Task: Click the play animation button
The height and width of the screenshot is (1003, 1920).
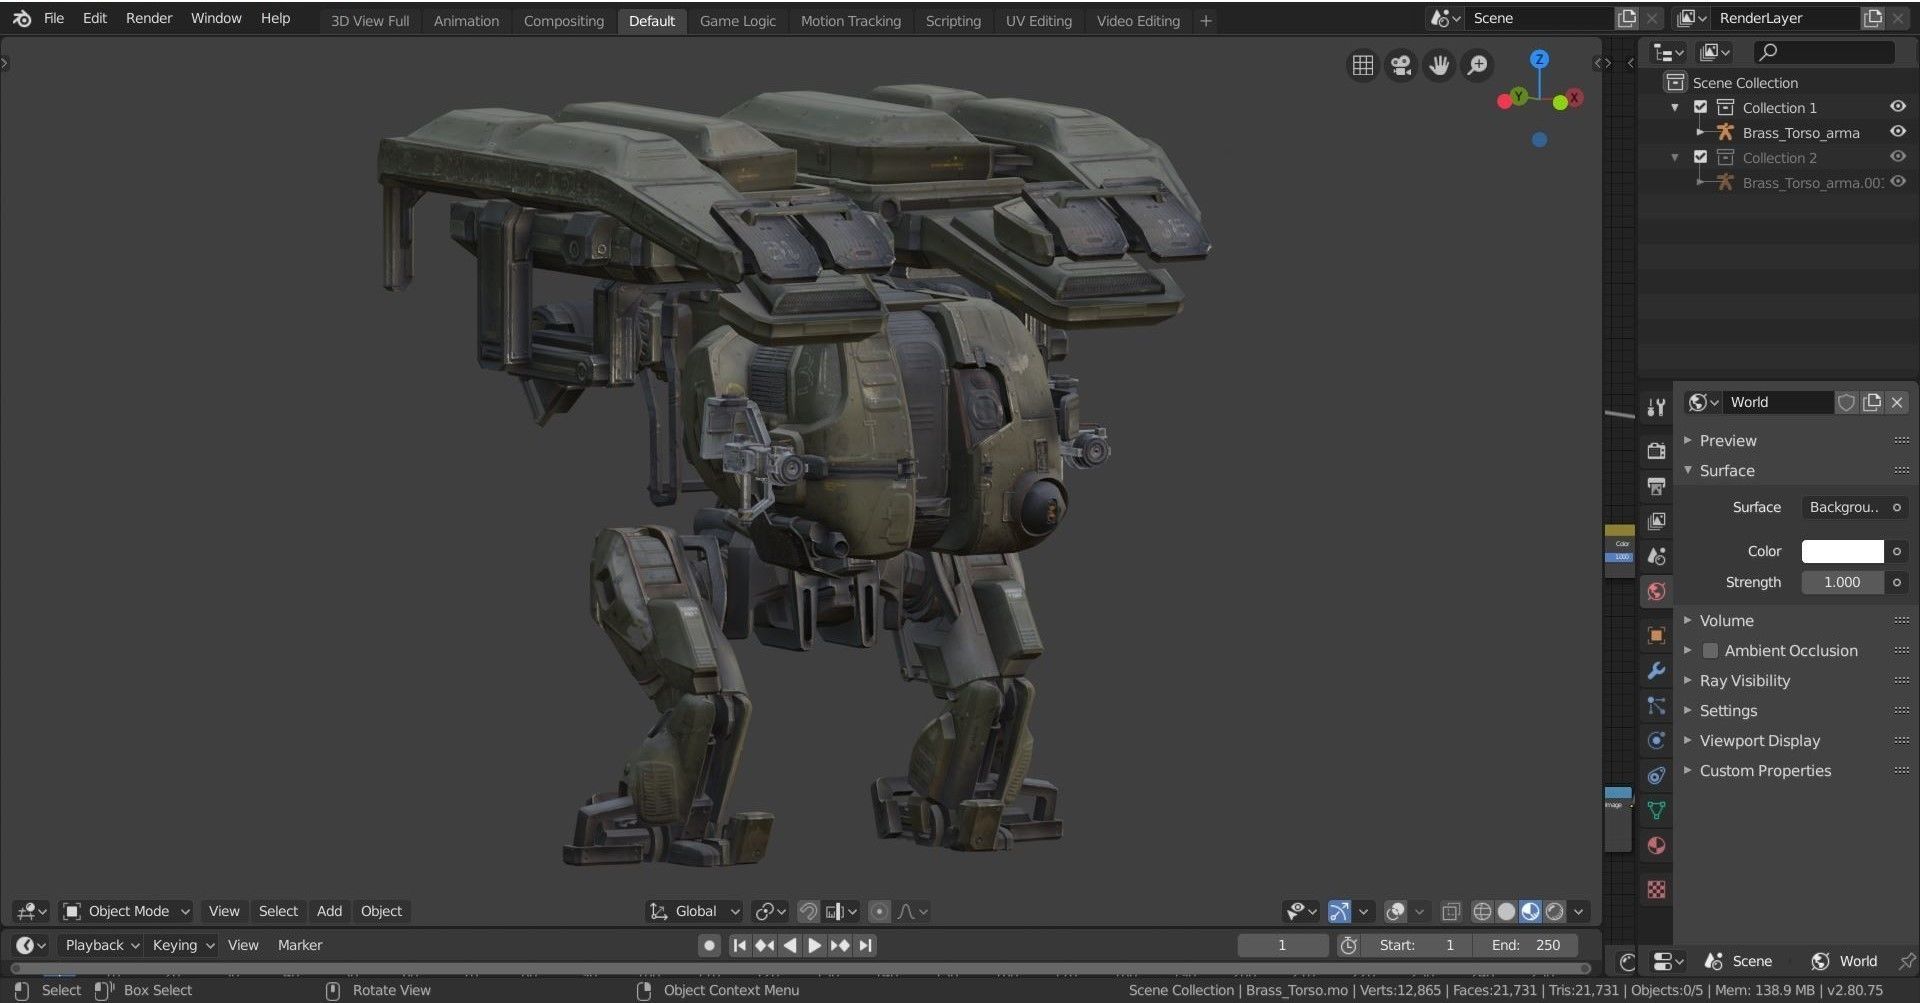Action: pyautogui.click(x=815, y=945)
